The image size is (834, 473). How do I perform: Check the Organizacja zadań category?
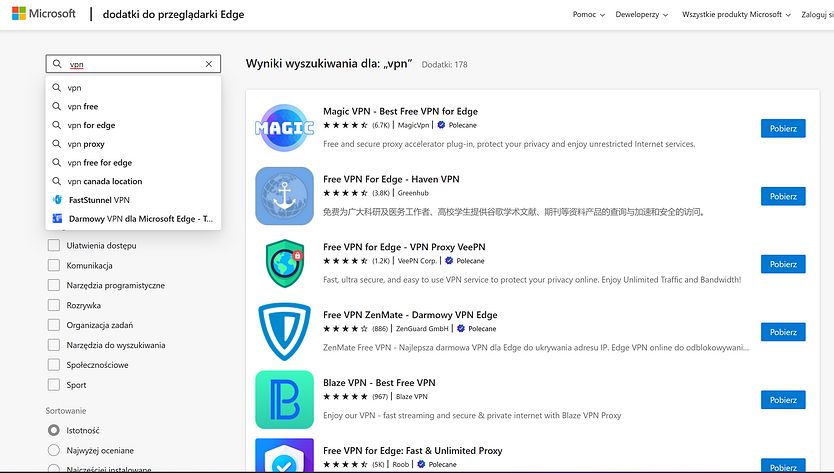point(54,325)
